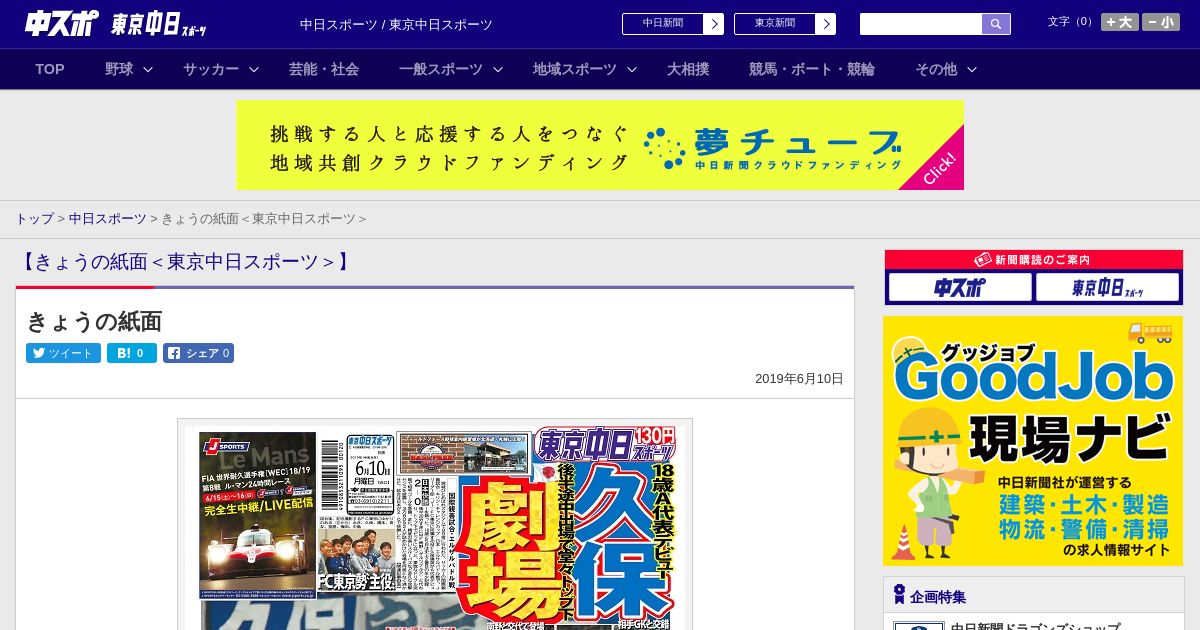Open 中日新聞ドラゴンズショップ link
This screenshot has height=630, width=1200.
pos(1035,626)
